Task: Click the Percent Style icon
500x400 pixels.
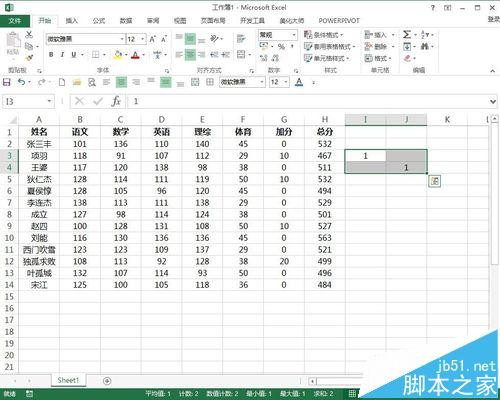Action: (x=281, y=46)
